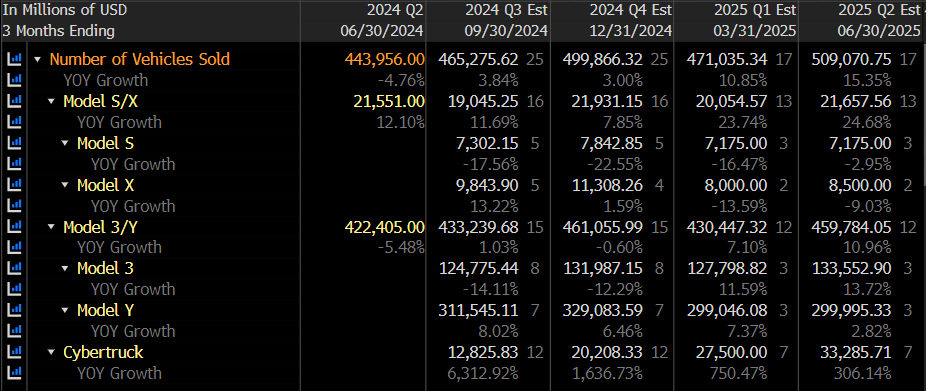
Task: Select the 2024 Q3 Est column header
Action: (506, 9)
